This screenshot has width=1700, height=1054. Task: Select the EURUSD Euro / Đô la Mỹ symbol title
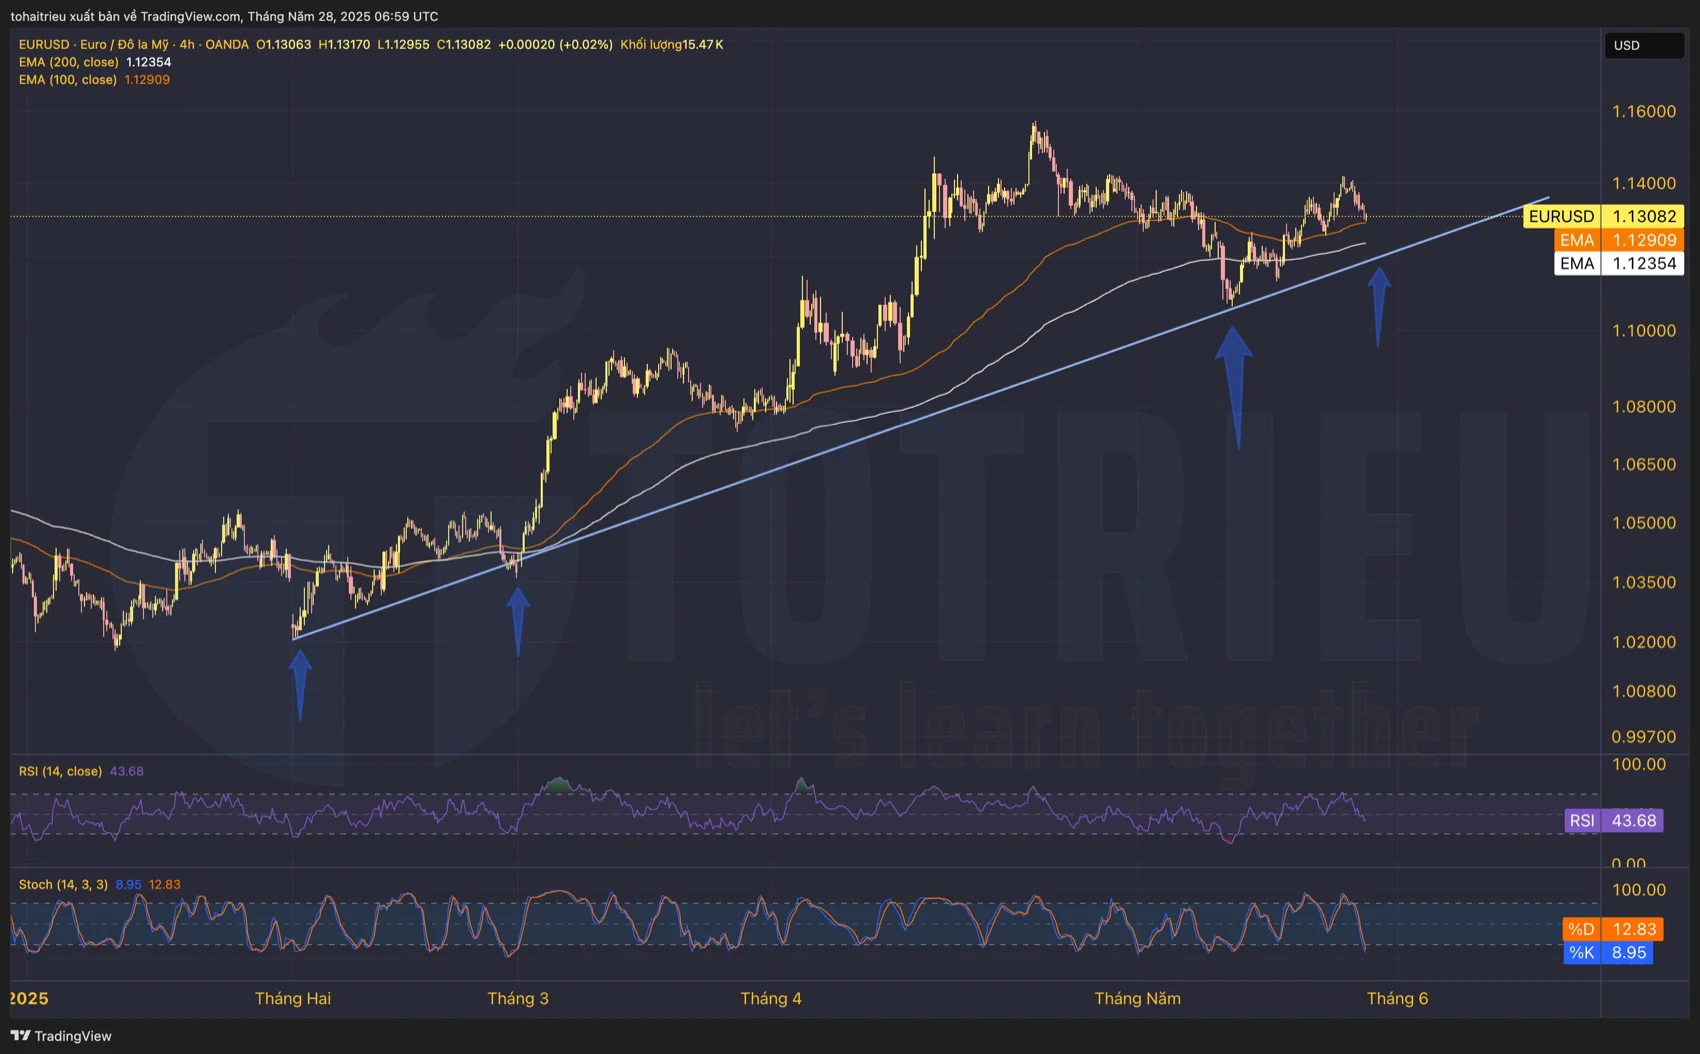(x=134, y=44)
